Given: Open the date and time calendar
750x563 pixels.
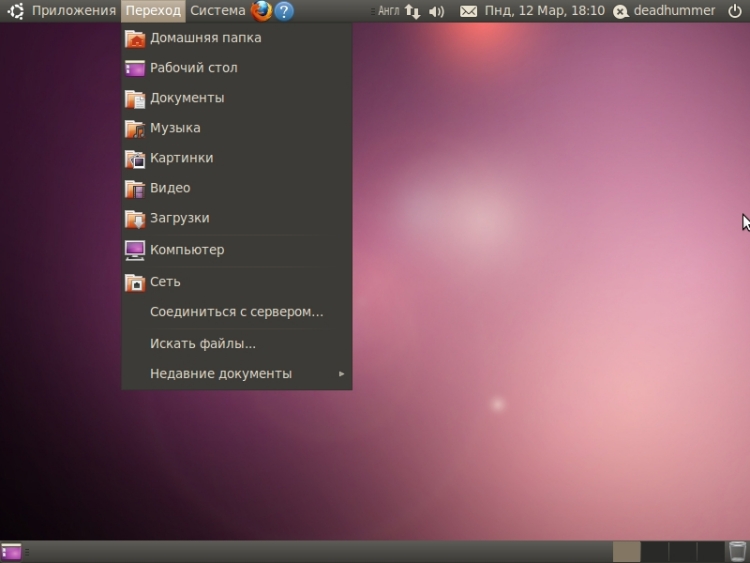Looking at the screenshot, I should point(544,11).
